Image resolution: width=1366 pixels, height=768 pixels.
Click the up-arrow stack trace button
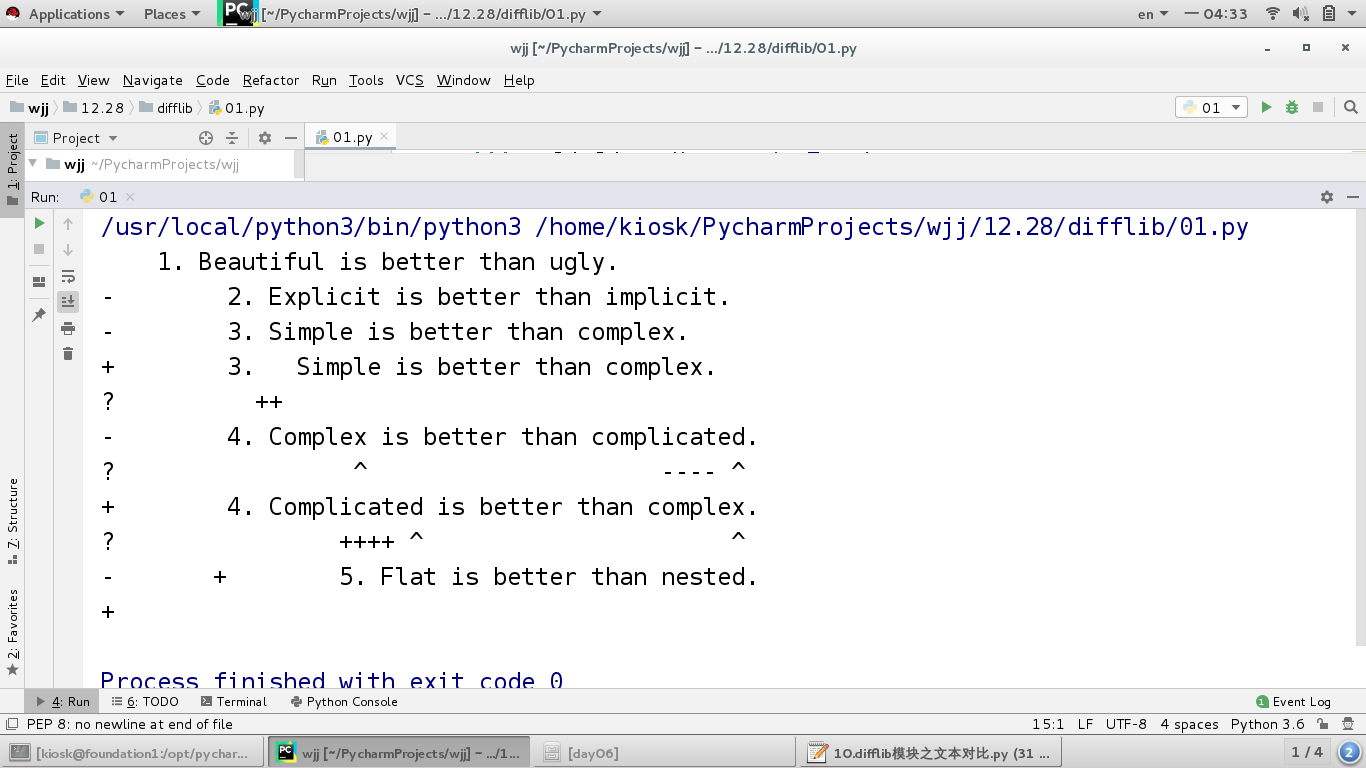point(68,224)
